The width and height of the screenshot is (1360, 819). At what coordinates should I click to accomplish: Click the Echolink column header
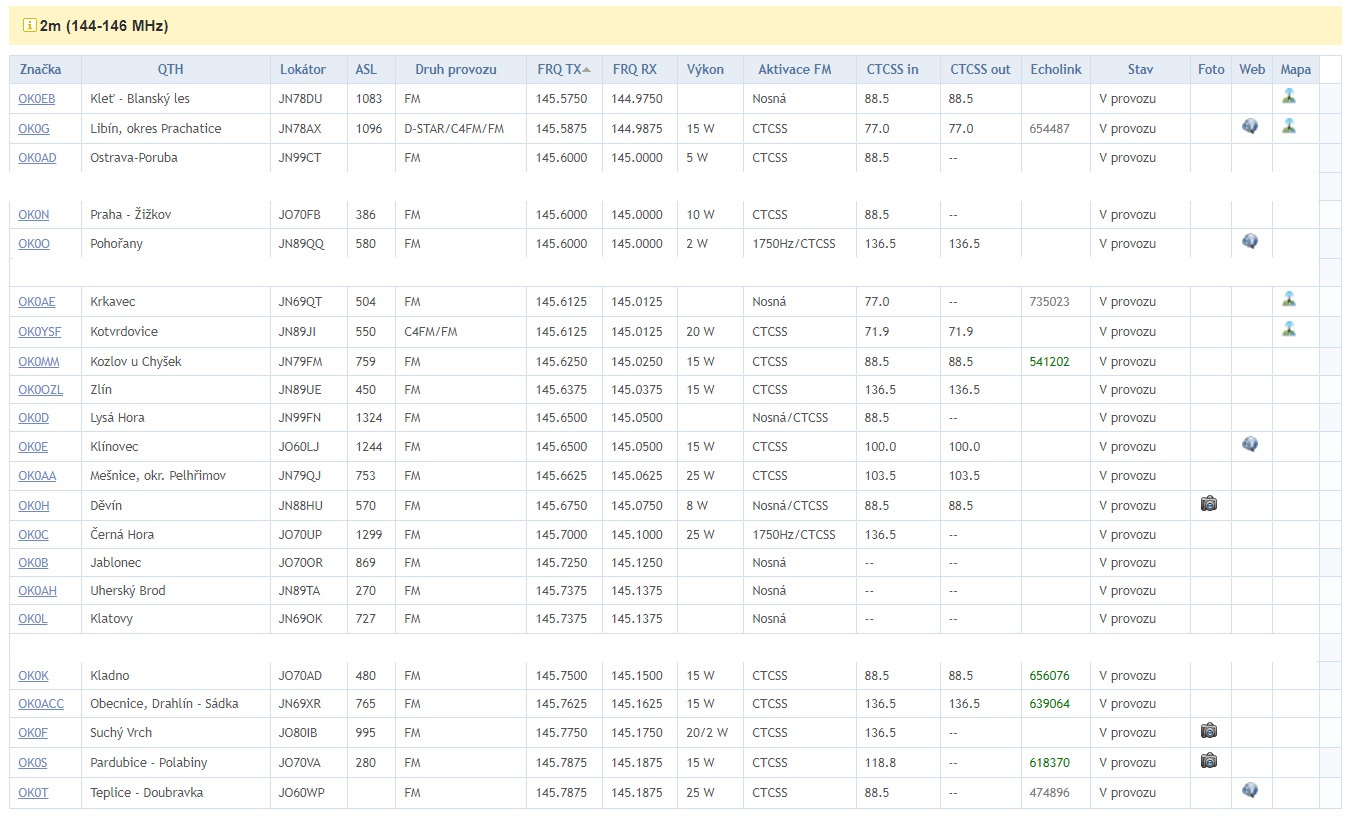1055,69
